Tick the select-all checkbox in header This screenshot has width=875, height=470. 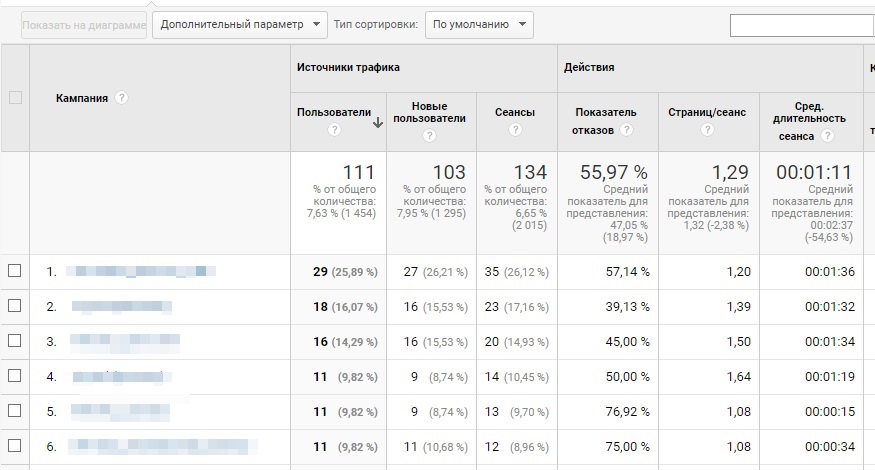pos(16,98)
